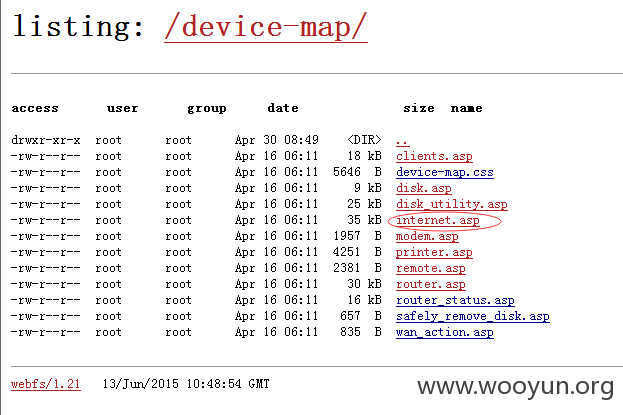
Task: Click the '16 kB' size of router_status.asp
Action: 364,300
